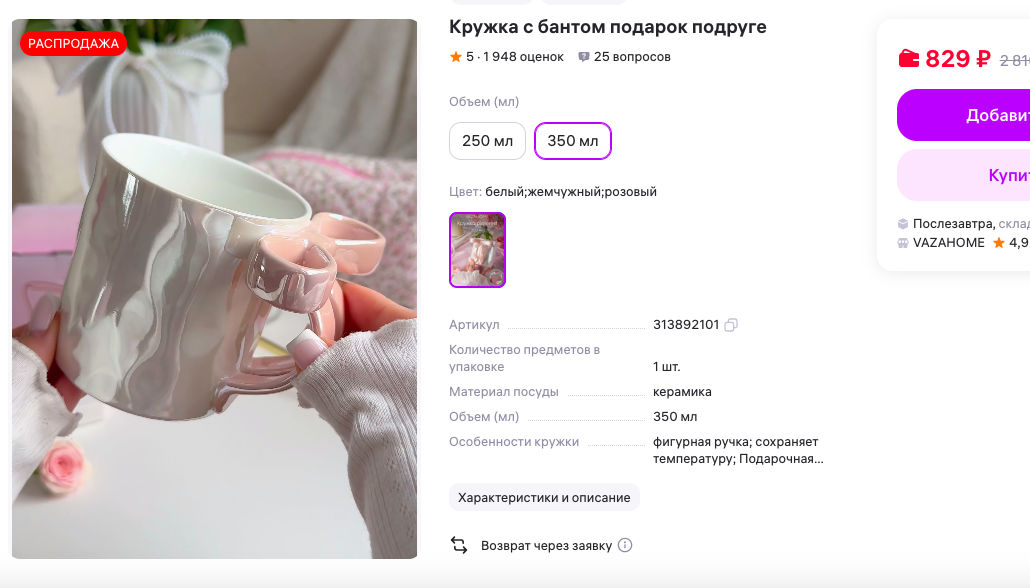This screenshot has width=1030, height=588.
Task: Click the orange rating star
Action: 455,57
